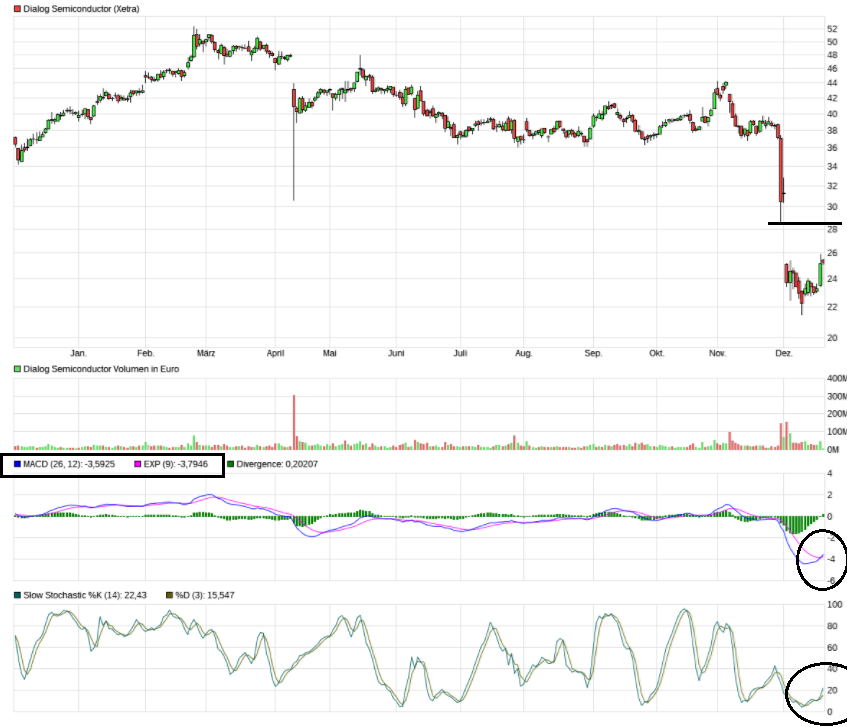Click the 'Sep.' month label
The image size is (847, 727).
(x=593, y=353)
